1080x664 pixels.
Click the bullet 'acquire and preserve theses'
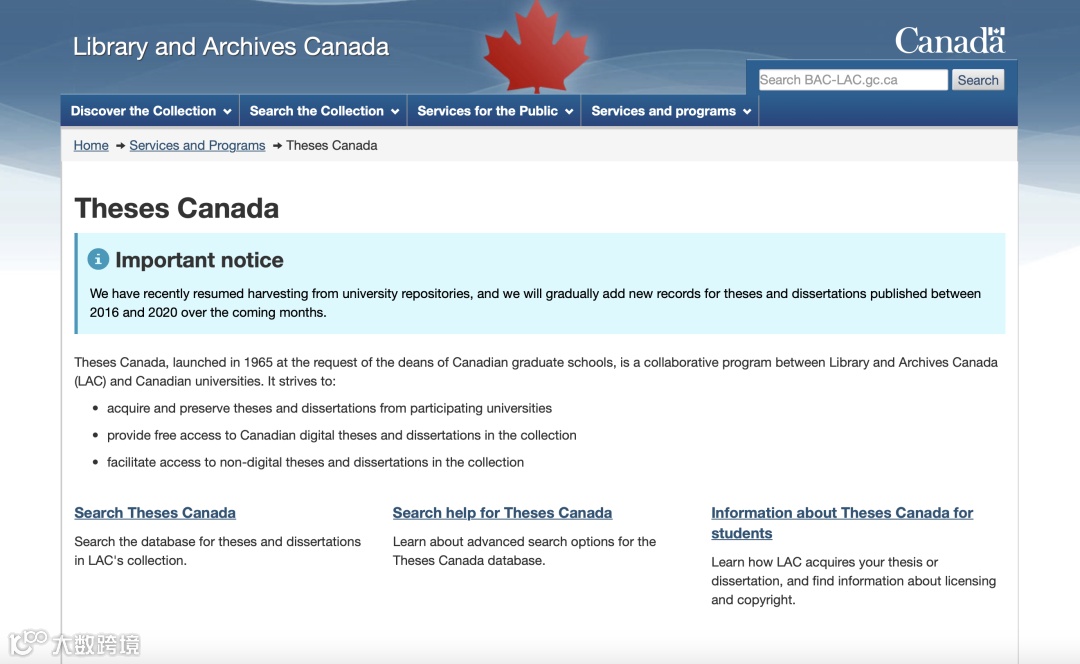tap(329, 408)
